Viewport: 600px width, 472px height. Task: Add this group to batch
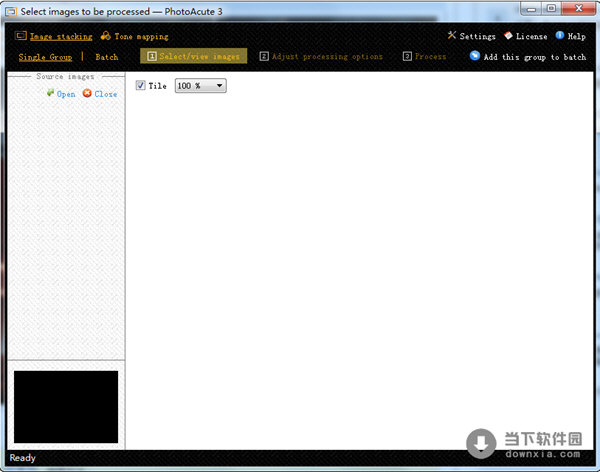pyautogui.click(x=535, y=57)
